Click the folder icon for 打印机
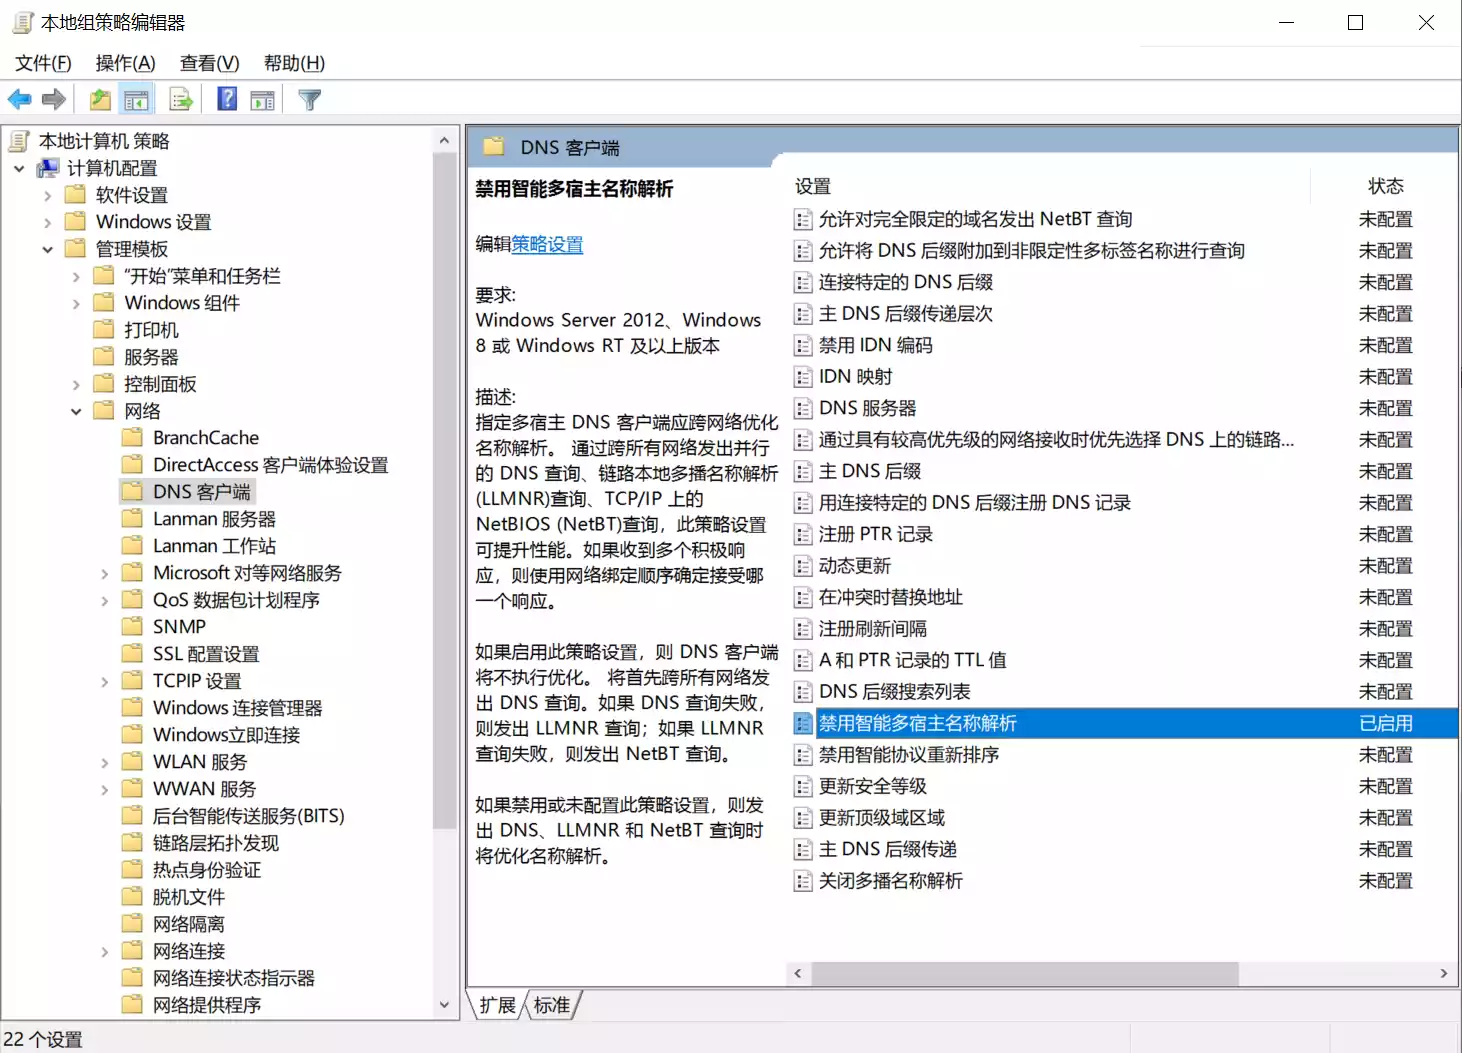The height and width of the screenshot is (1053, 1462). pyautogui.click(x=104, y=329)
